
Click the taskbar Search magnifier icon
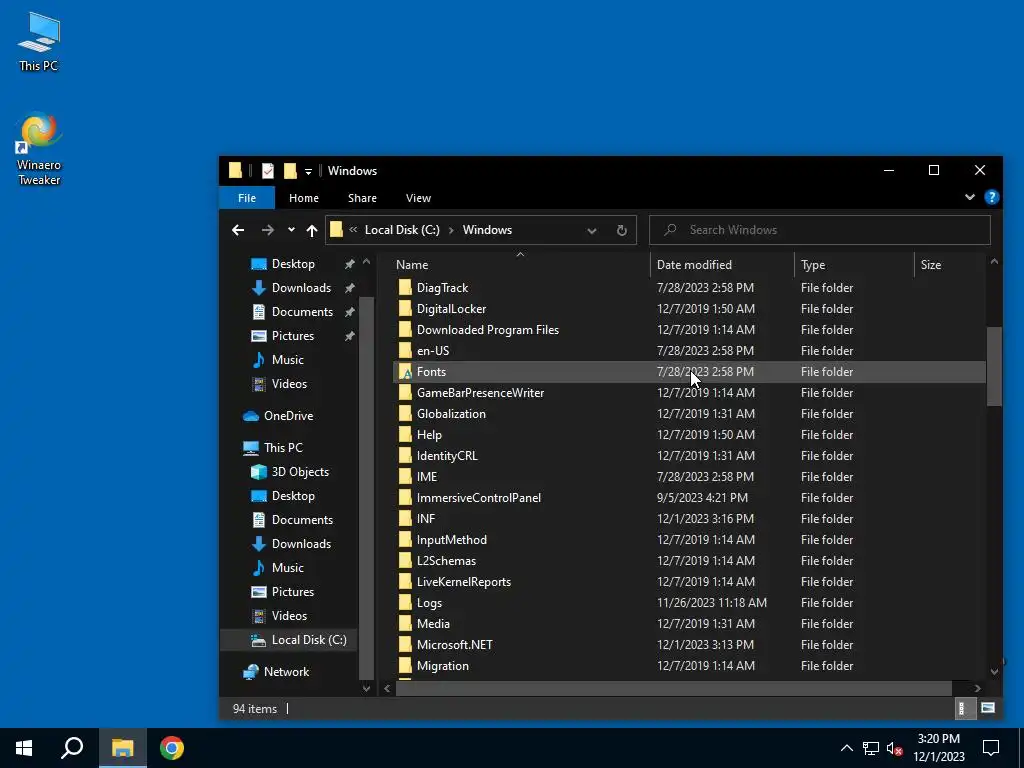click(72, 748)
